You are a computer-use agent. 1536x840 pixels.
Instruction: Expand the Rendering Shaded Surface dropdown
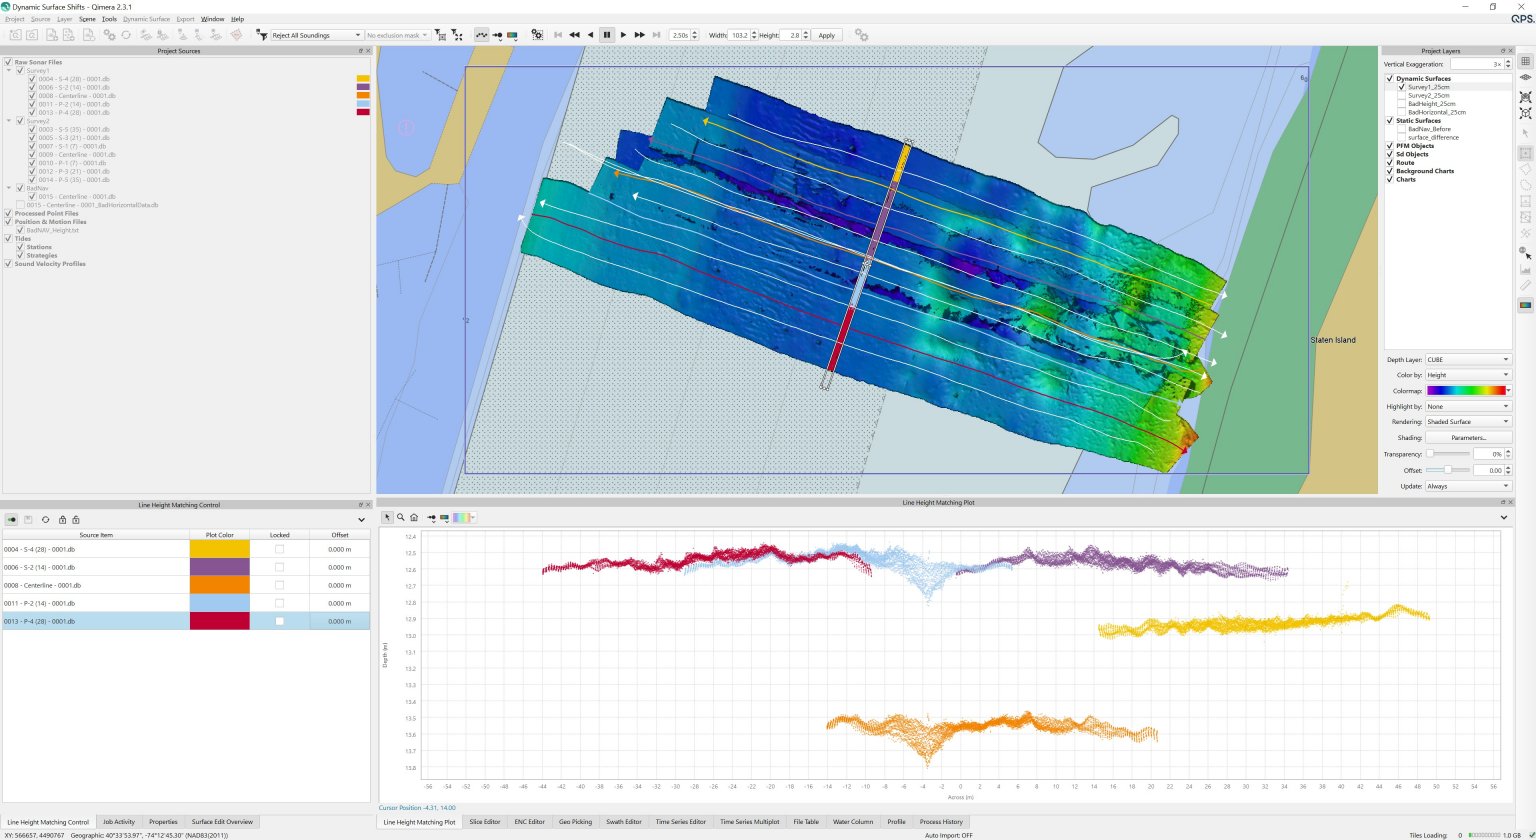pyautogui.click(x=1467, y=422)
